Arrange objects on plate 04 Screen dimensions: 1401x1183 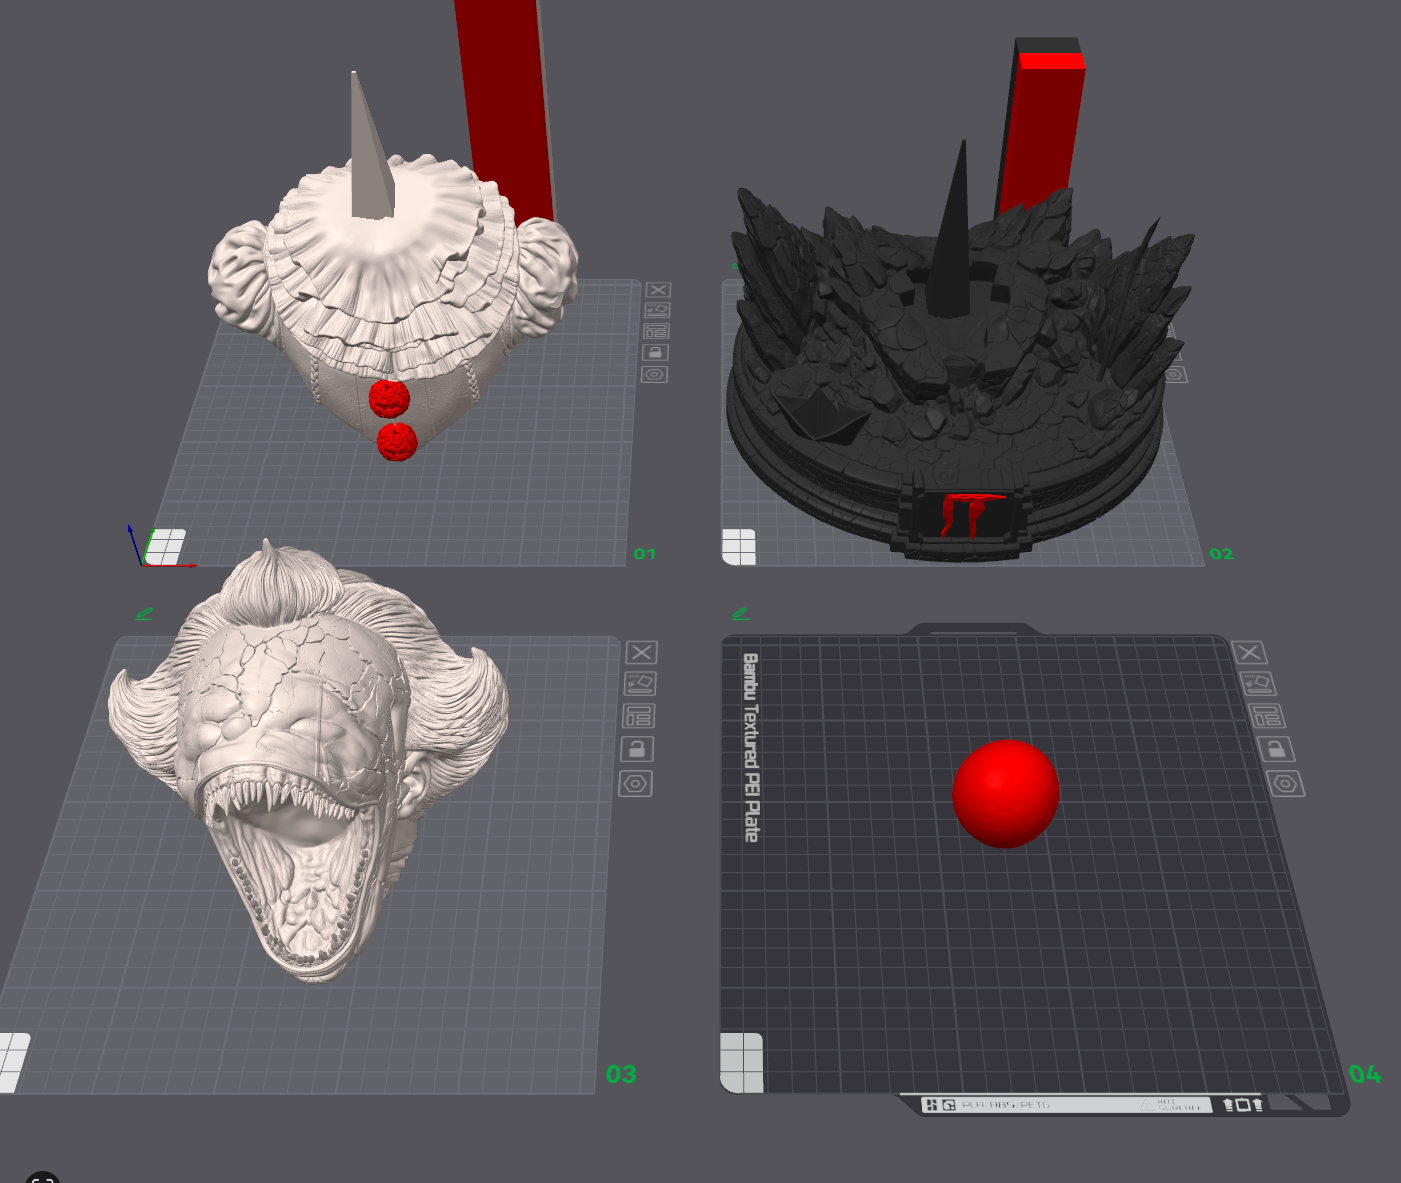(x=1267, y=716)
